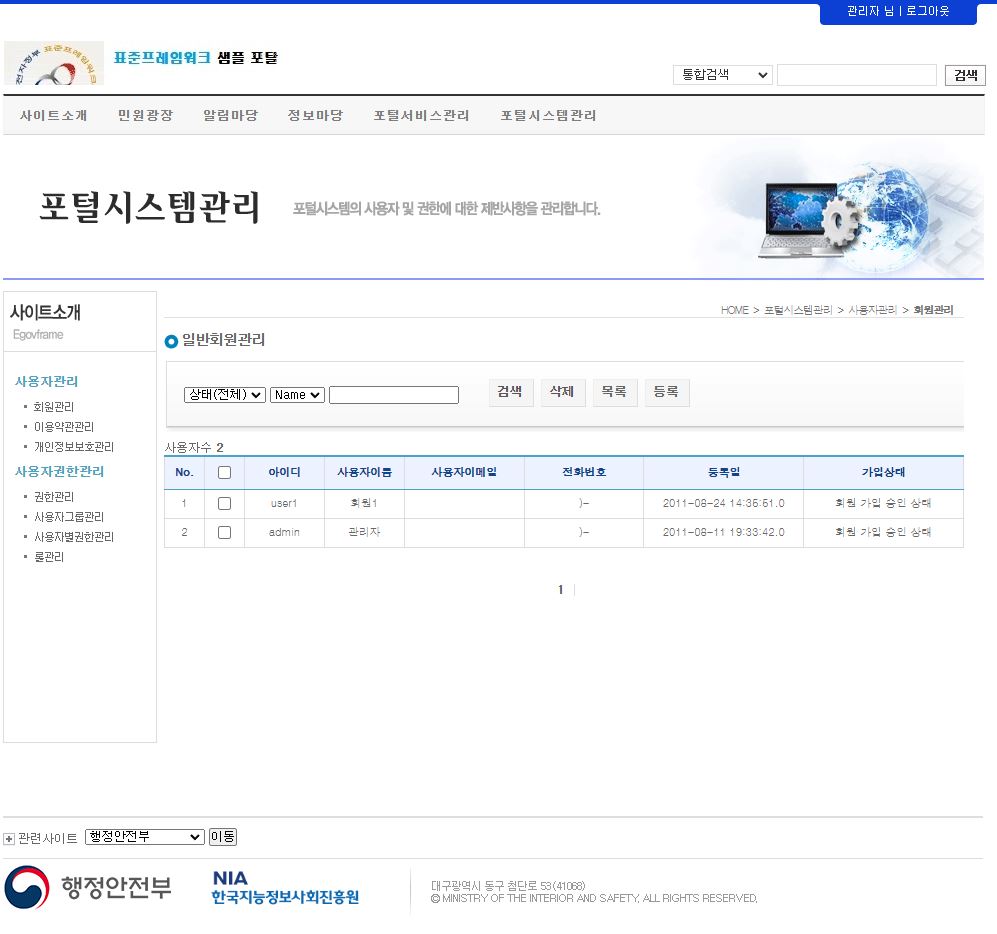Open the 포털시스템관리 menu in navigation bar
Image resolution: width=997 pixels, height=934 pixels.
pos(548,116)
